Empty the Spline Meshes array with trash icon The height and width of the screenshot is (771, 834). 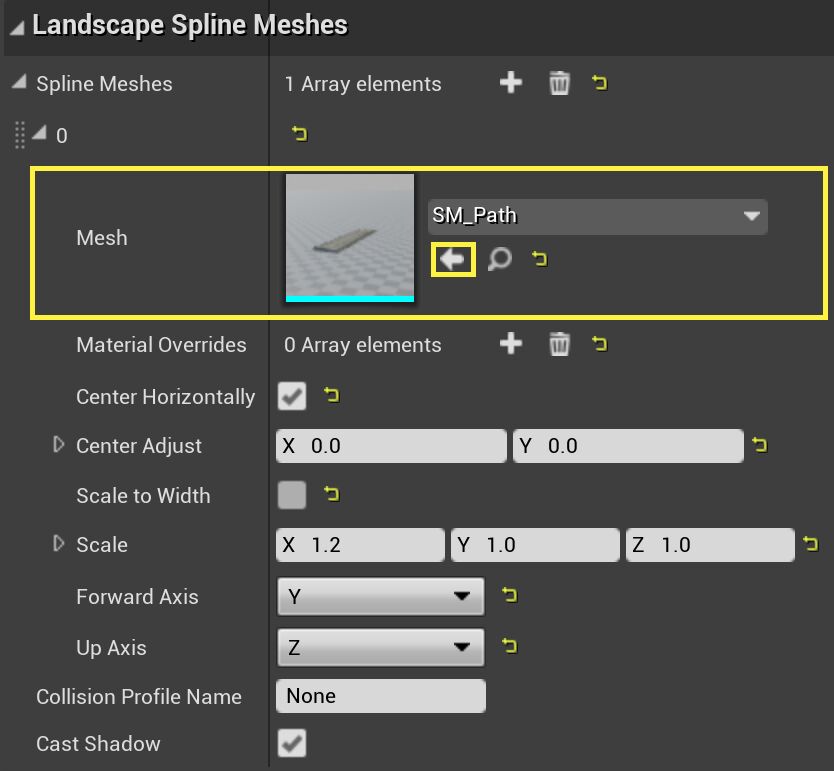tap(559, 84)
